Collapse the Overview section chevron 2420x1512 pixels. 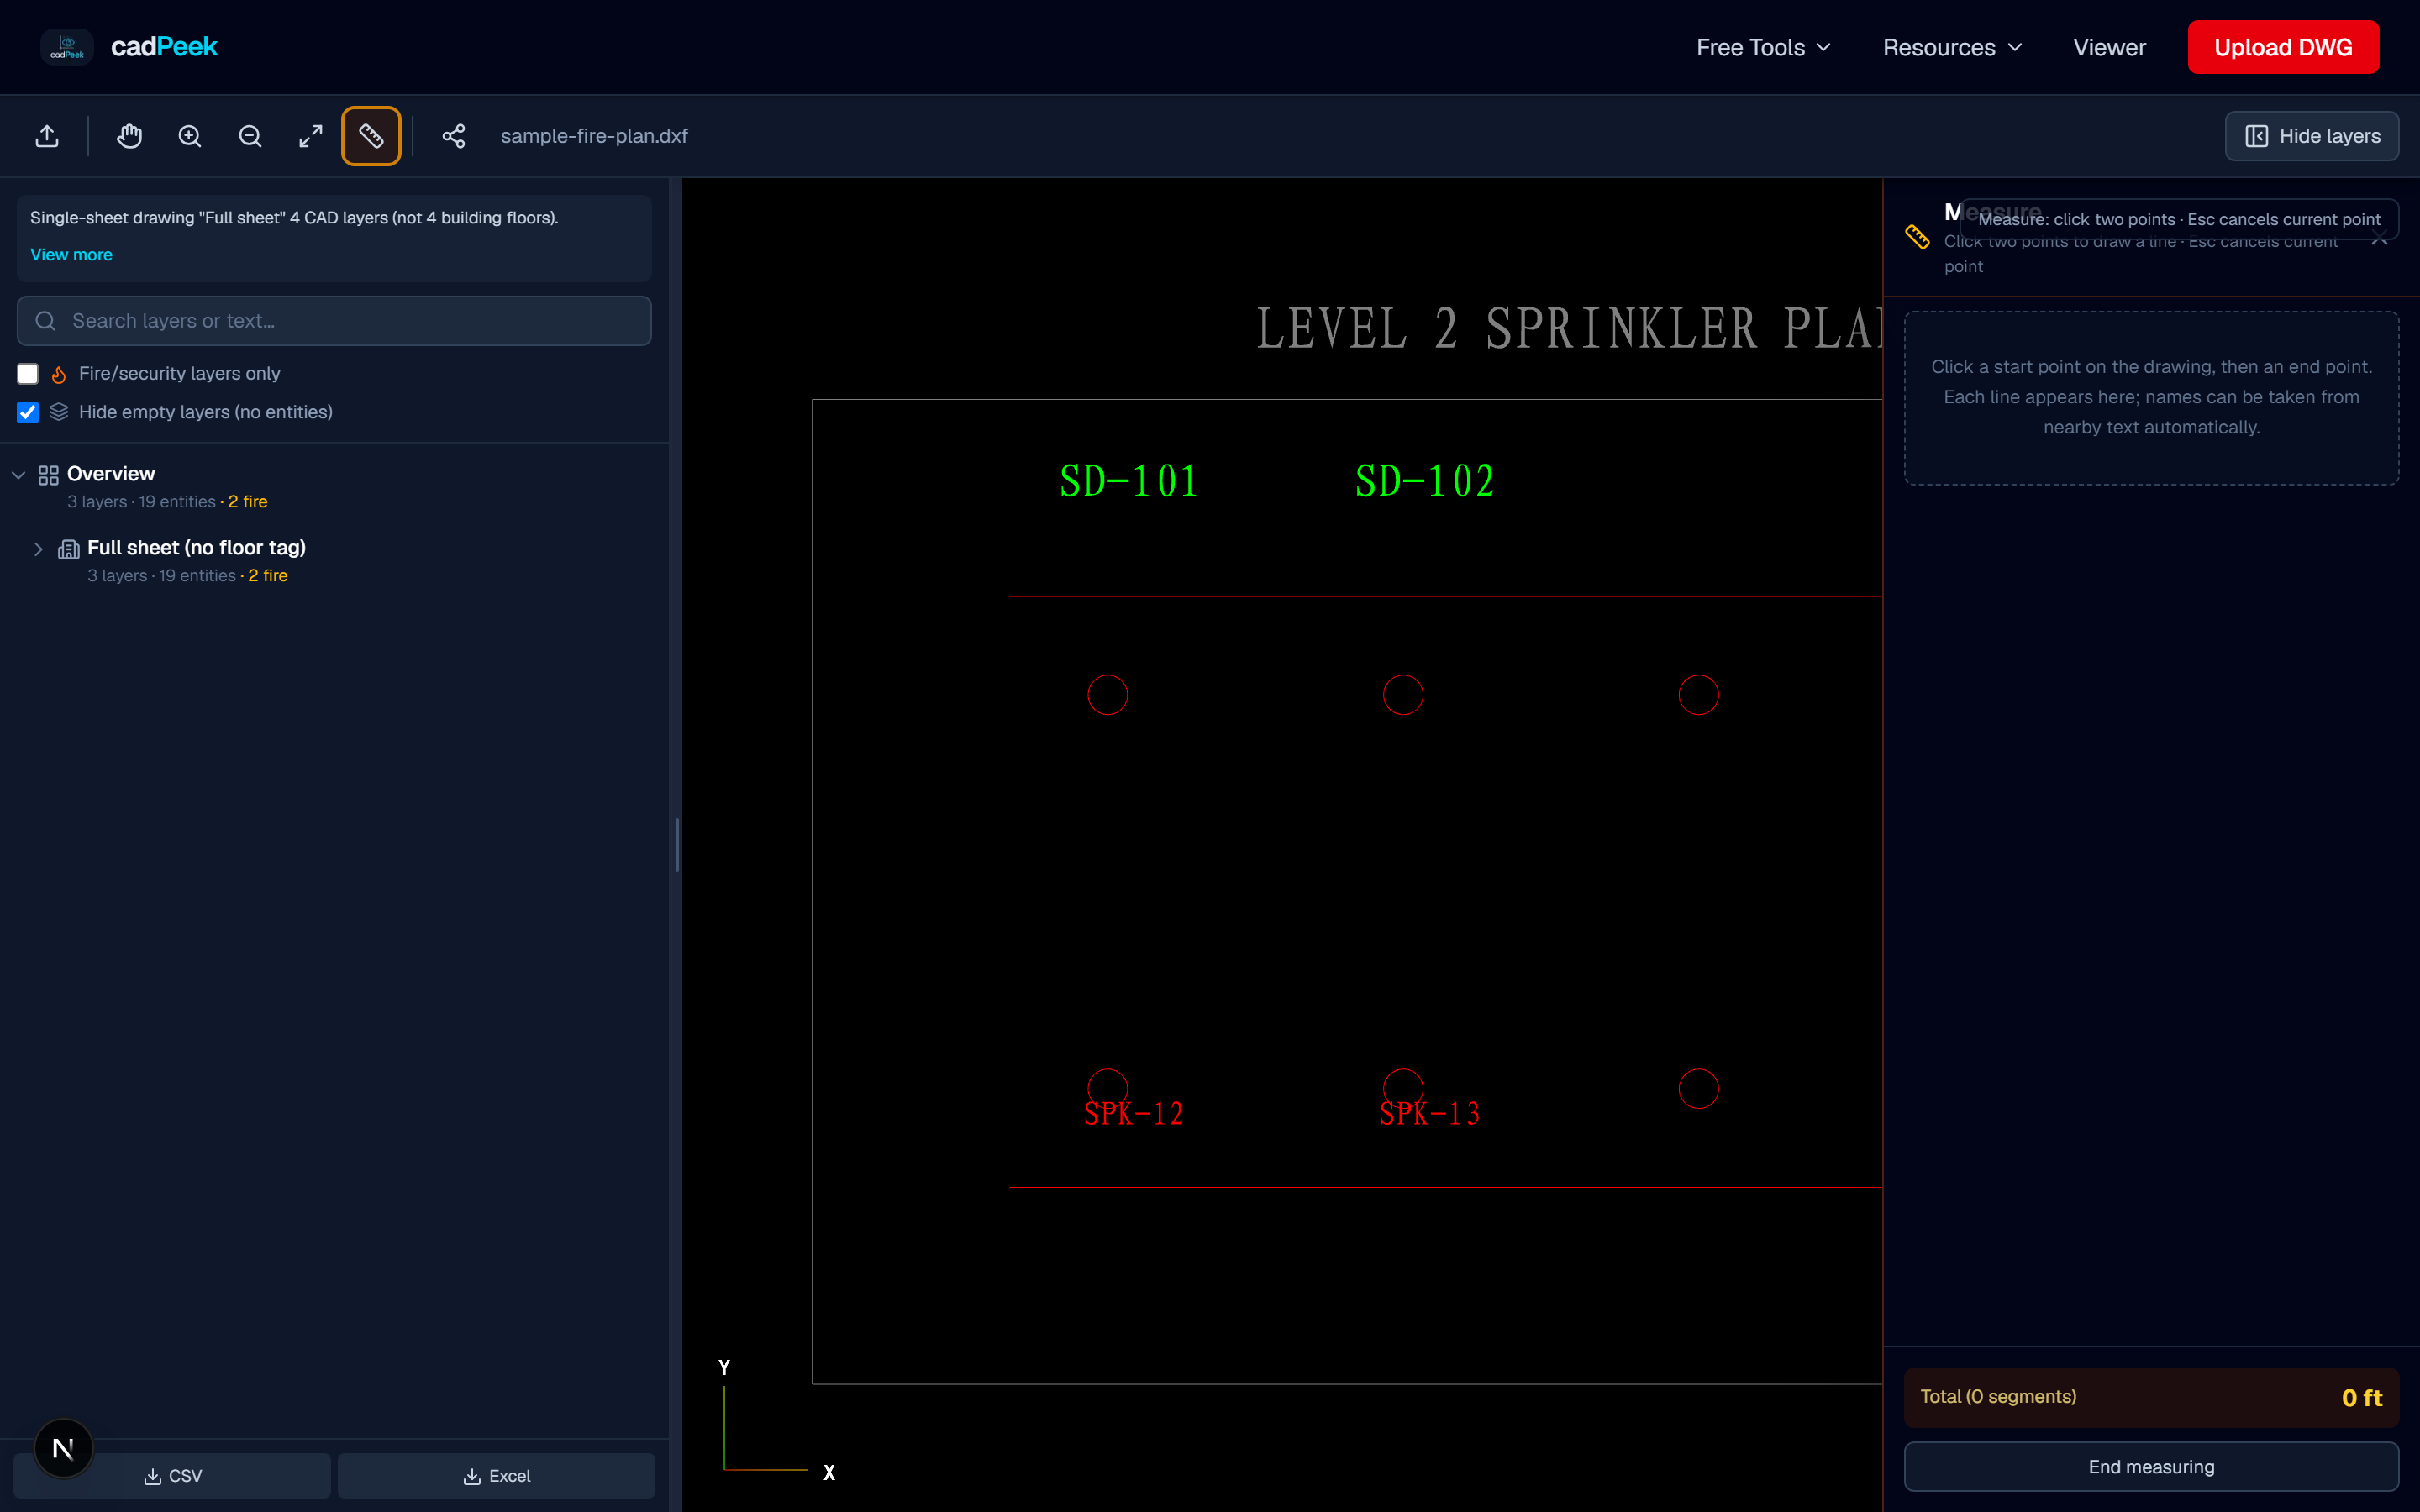tap(18, 475)
